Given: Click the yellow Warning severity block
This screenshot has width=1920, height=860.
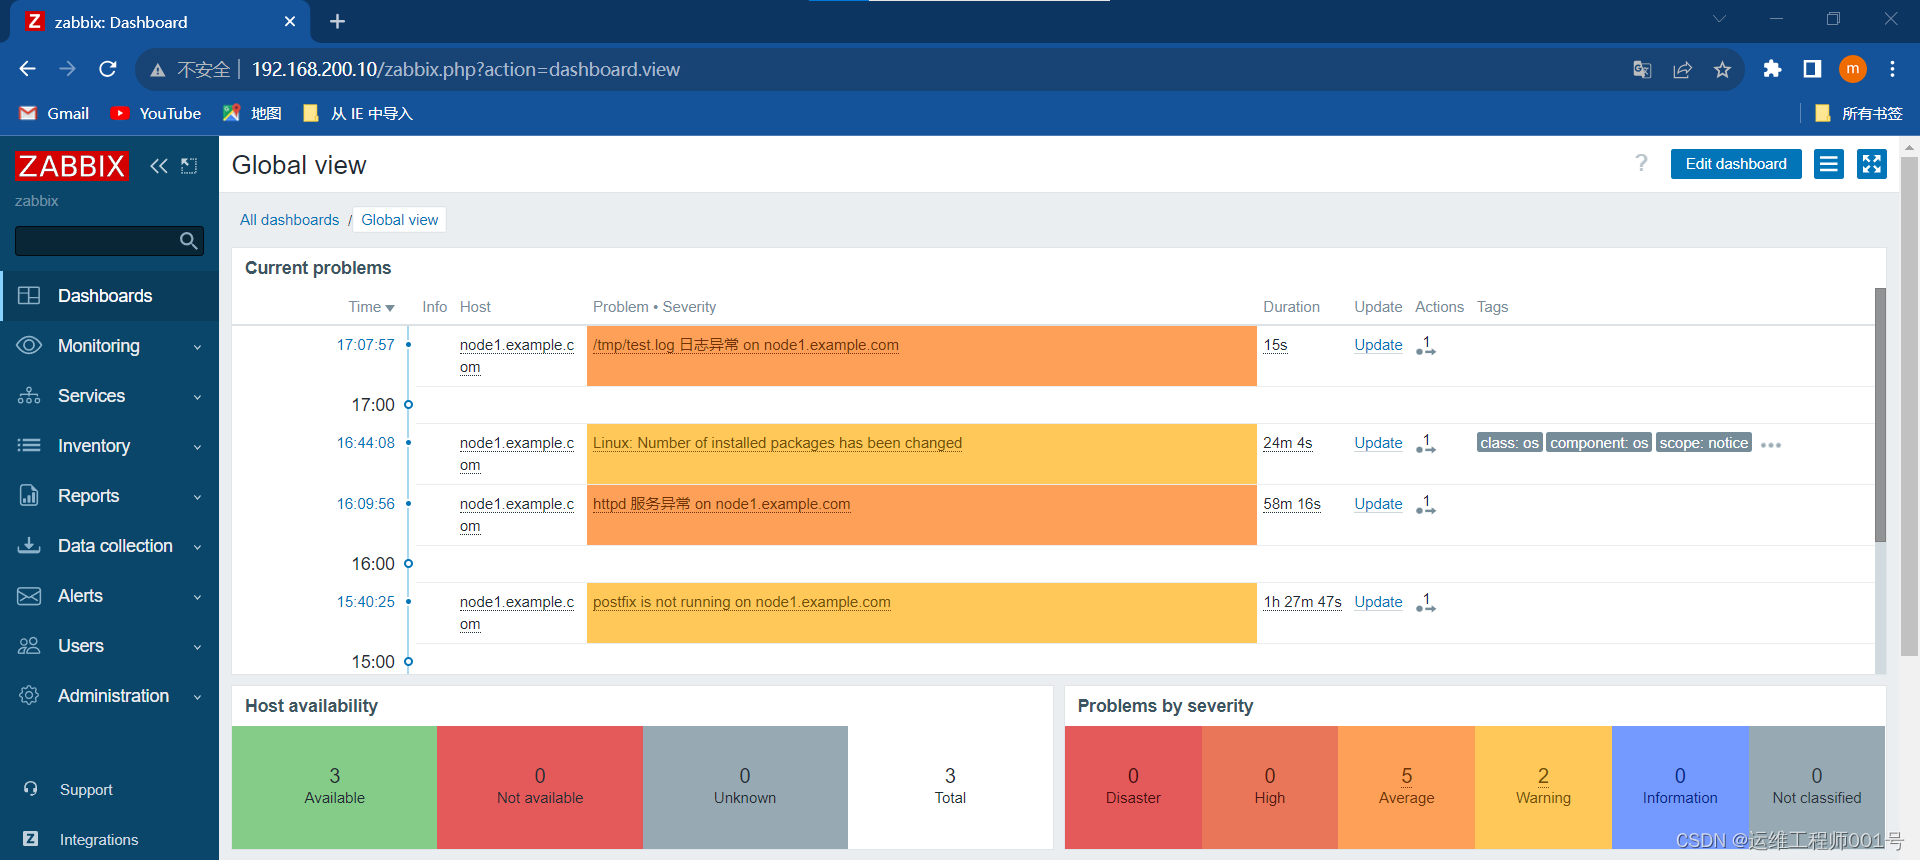Looking at the screenshot, I should tap(1543, 787).
